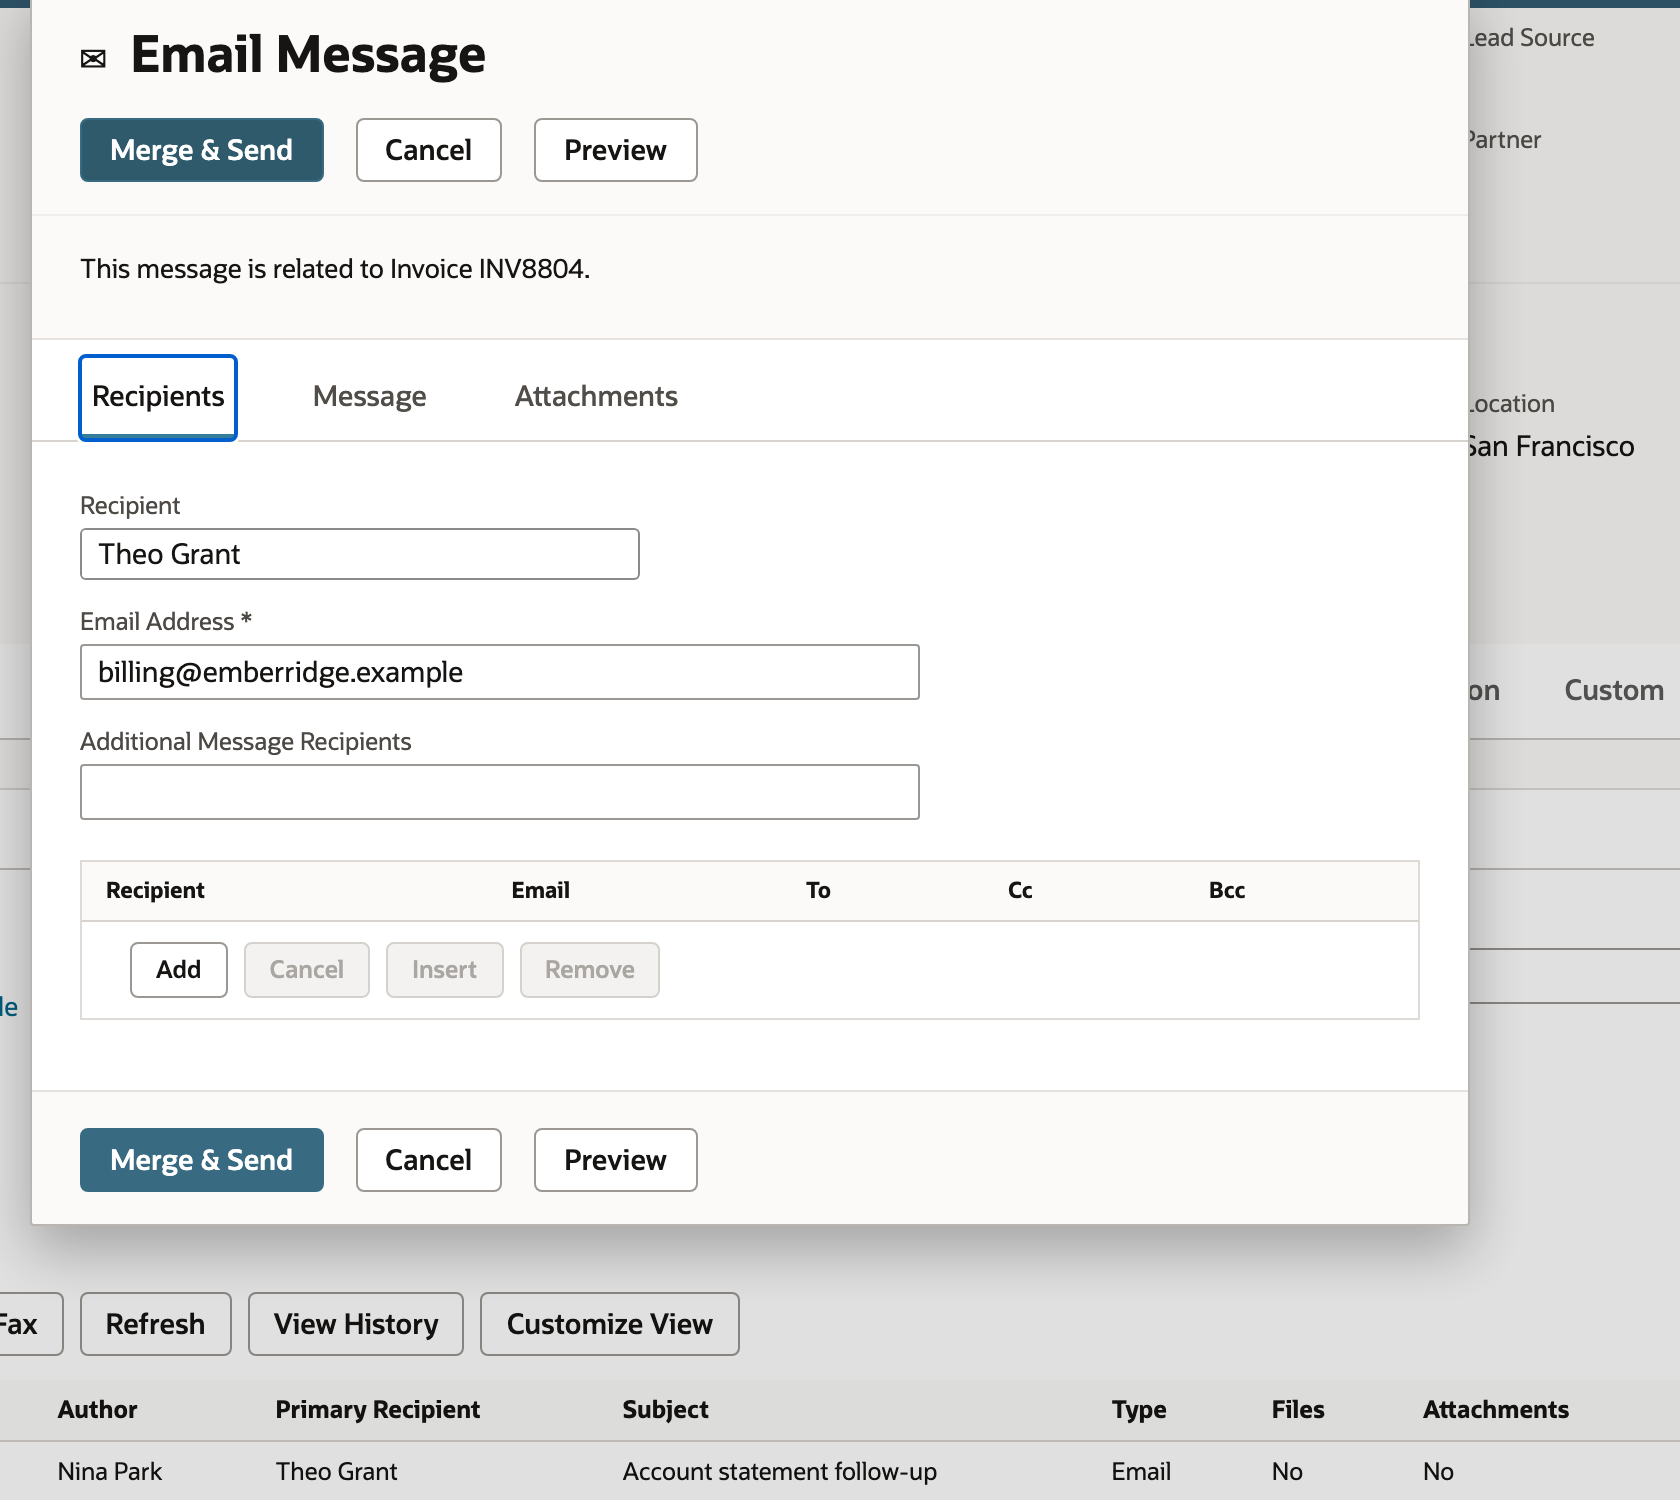The width and height of the screenshot is (1680, 1500).
Task: Click the Cc column header
Action: (1020, 890)
